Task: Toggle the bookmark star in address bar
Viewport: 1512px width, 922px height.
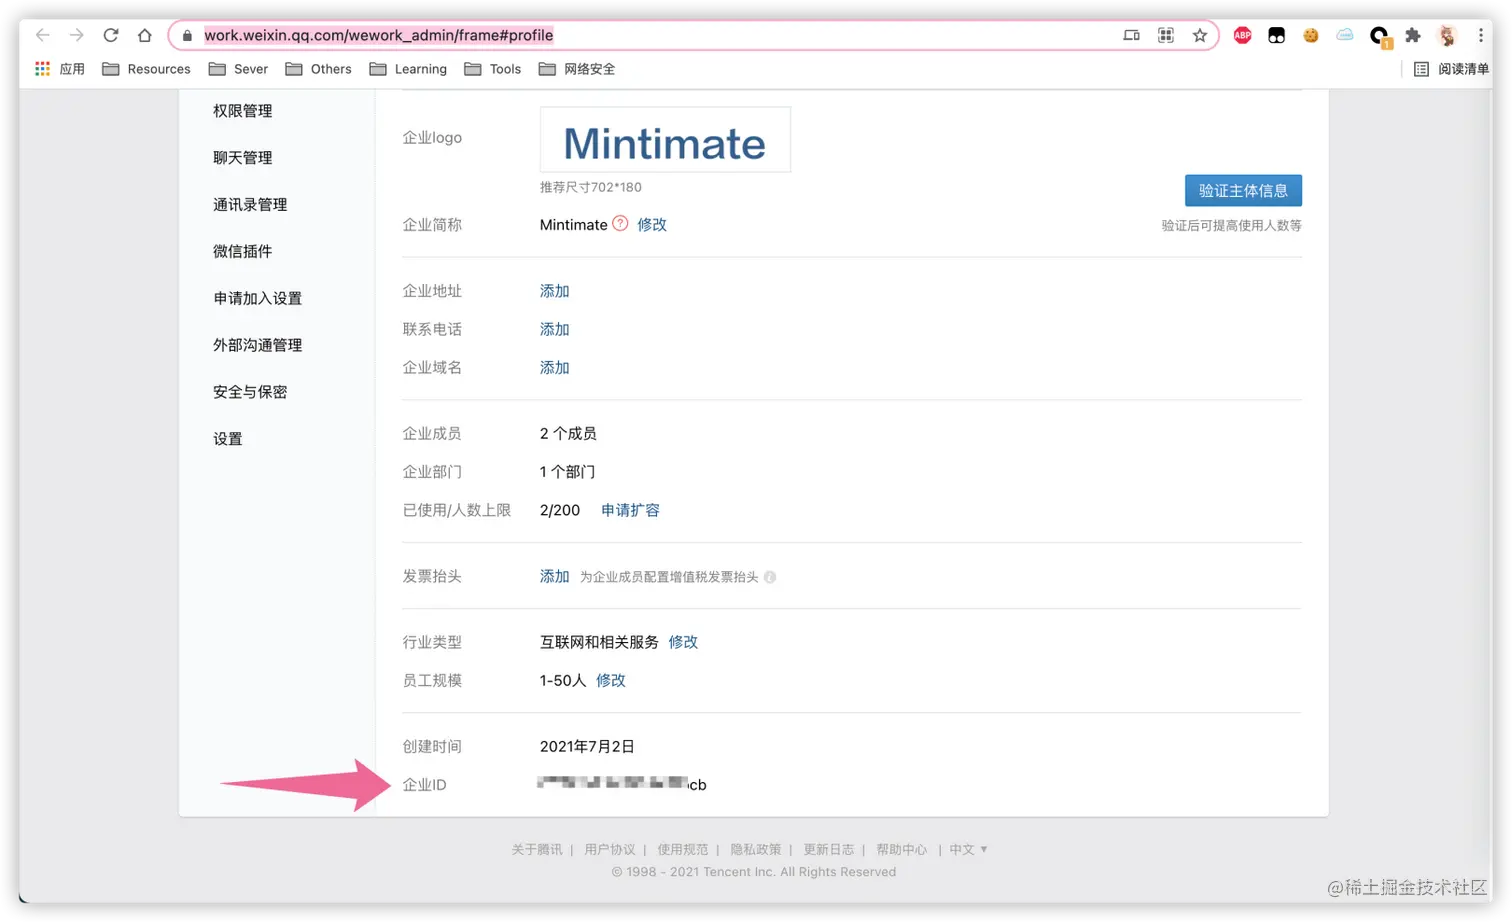Action: (x=1199, y=35)
